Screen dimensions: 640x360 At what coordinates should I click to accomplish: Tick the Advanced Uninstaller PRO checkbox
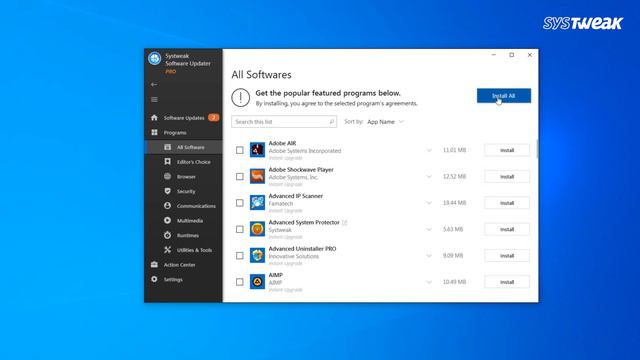pyautogui.click(x=240, y=256)
